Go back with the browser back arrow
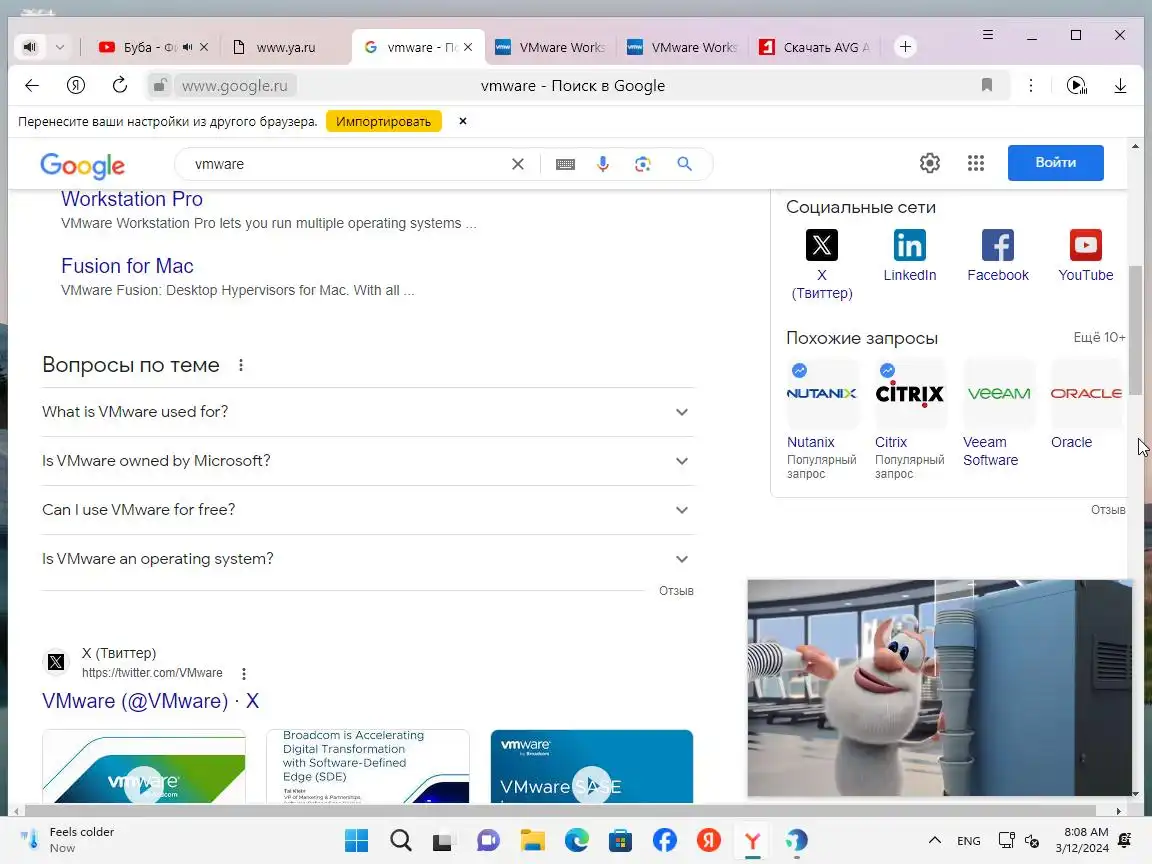This screenshot has height=864, width=1152. (32, 85)
